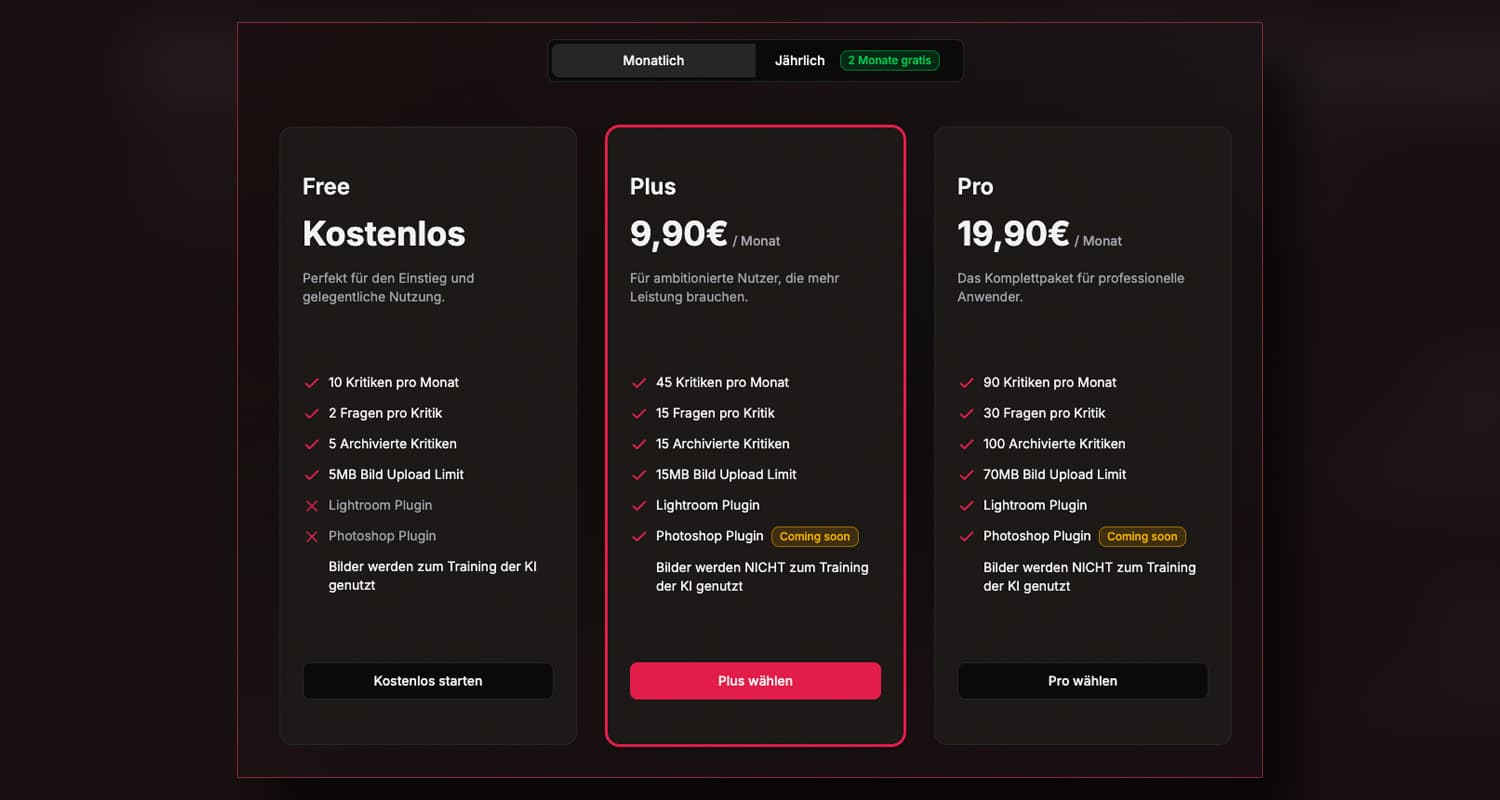Image resolution: width=1500 pixels, height=800 pixels.
Task: Click the checkmark beside 30 Fragen pro Kritik
Action: point(966,414)
